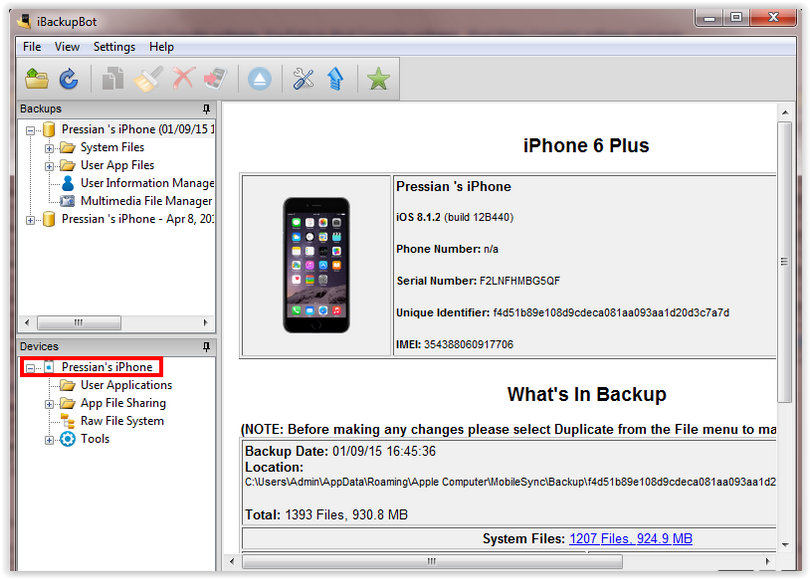This screenshot has height=579, width=810.
Task: Pin the Backups panel
Action: [206, 109]
